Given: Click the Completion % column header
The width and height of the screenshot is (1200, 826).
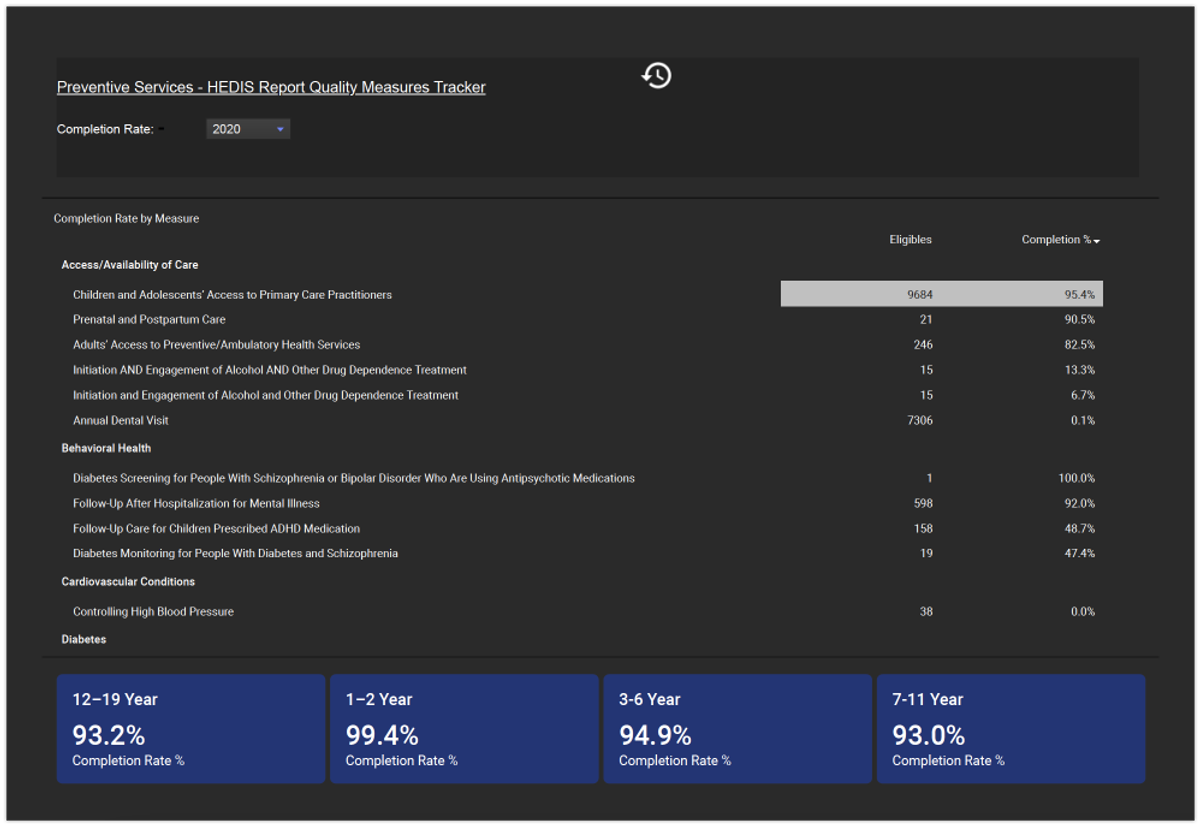Looking at the screenshot, I should (1056, 240).
